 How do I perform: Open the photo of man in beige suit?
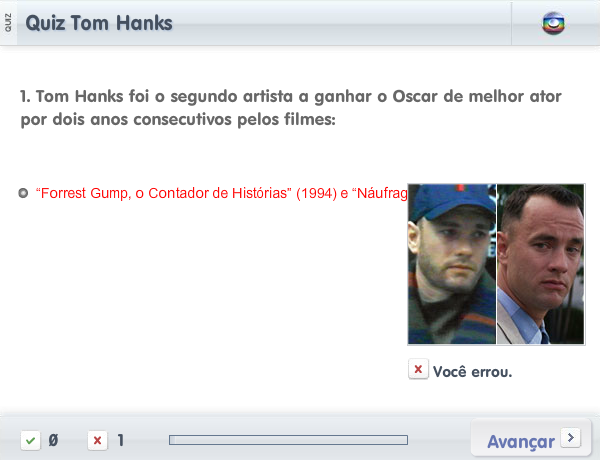[541, 264]
